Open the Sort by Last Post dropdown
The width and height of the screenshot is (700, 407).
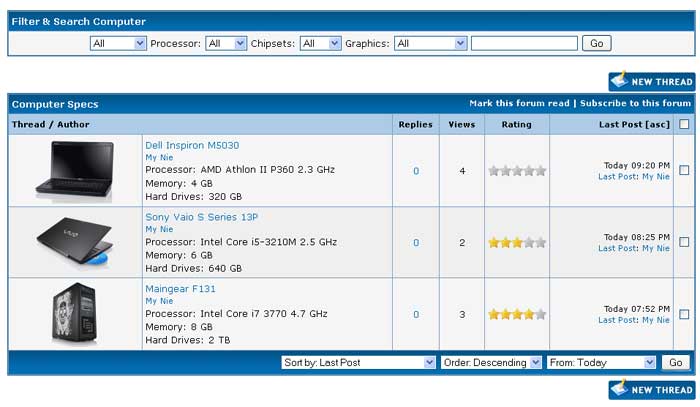click(359, 362)
